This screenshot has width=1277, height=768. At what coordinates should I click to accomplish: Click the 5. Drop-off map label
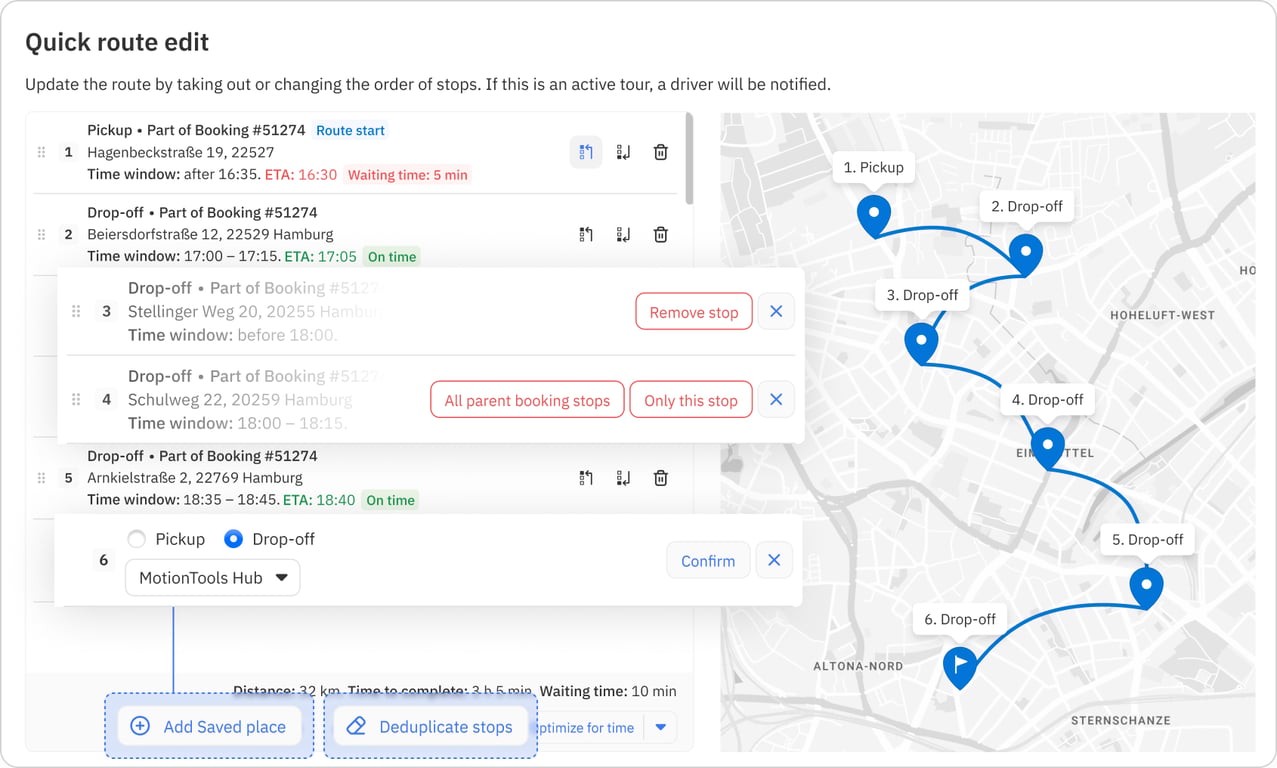tap(1148, 539)
